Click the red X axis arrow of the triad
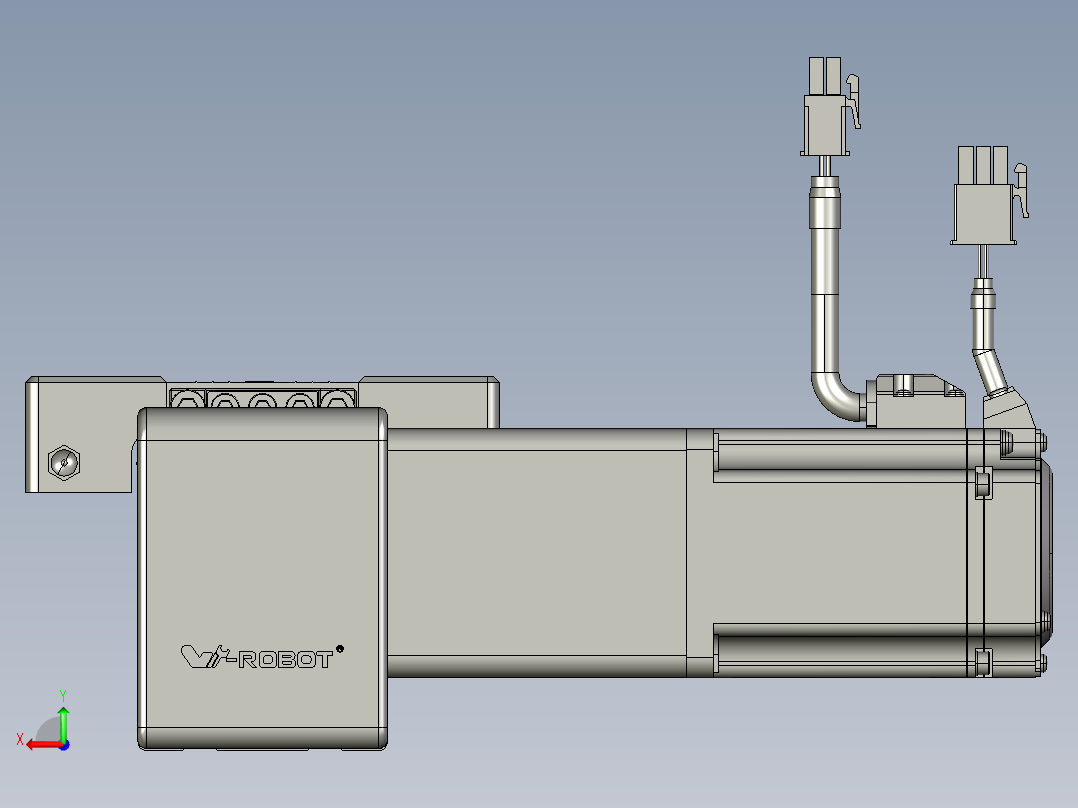 (43, 745)
